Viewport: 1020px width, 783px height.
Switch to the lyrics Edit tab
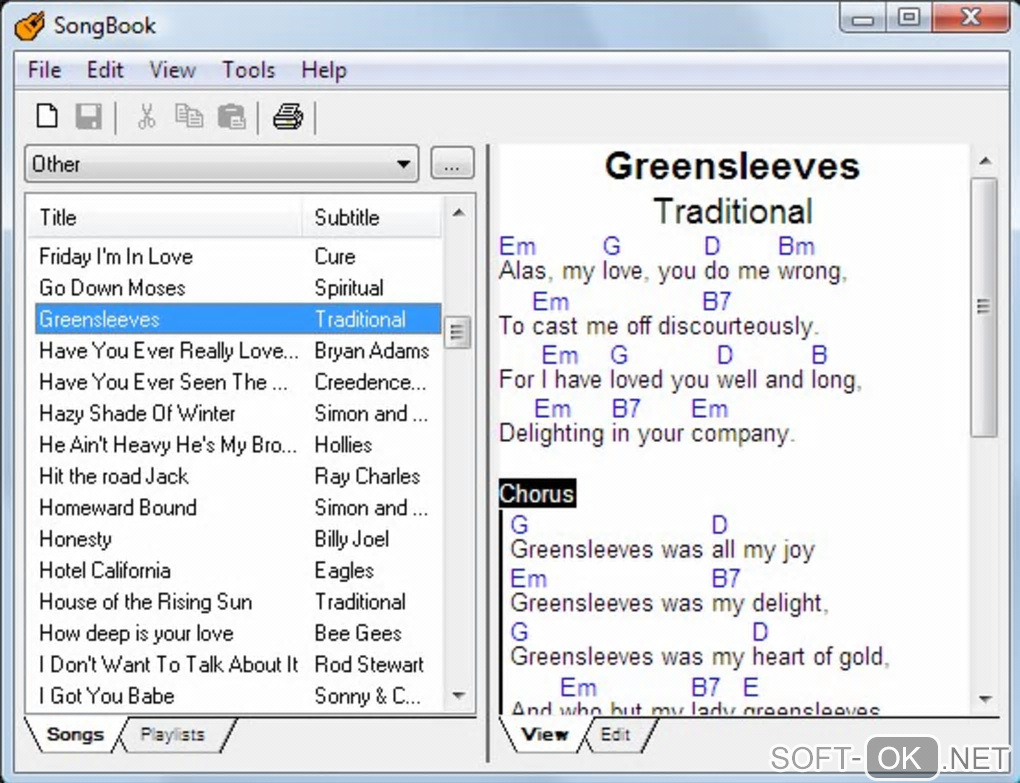[615, 734]
